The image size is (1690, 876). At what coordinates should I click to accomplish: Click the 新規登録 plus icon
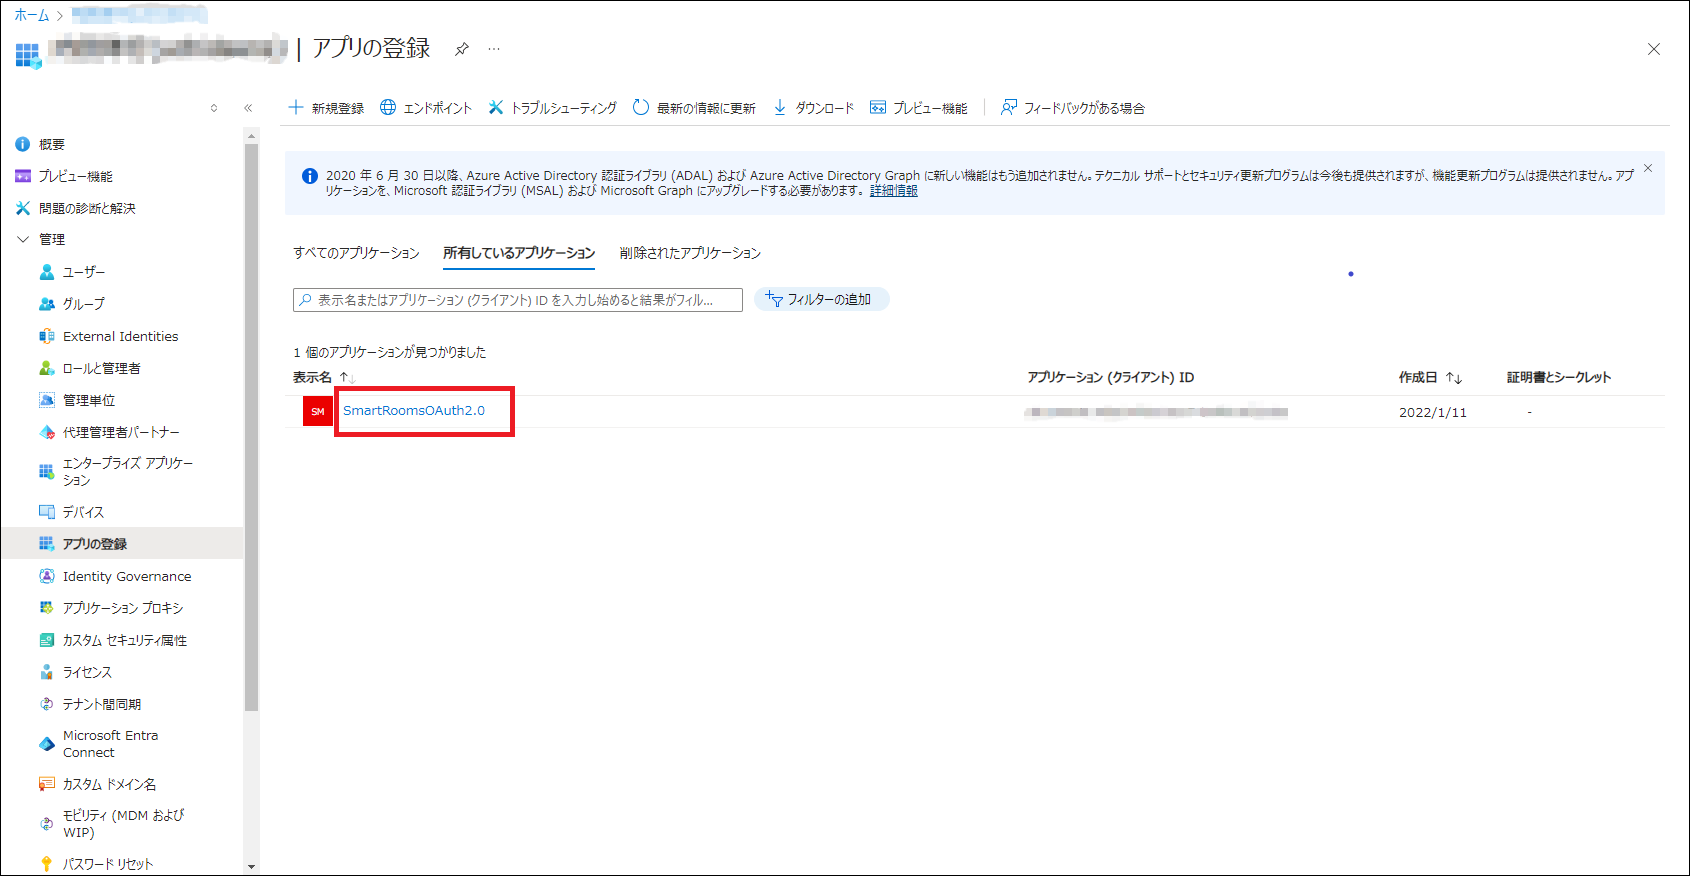coord(296,107)
